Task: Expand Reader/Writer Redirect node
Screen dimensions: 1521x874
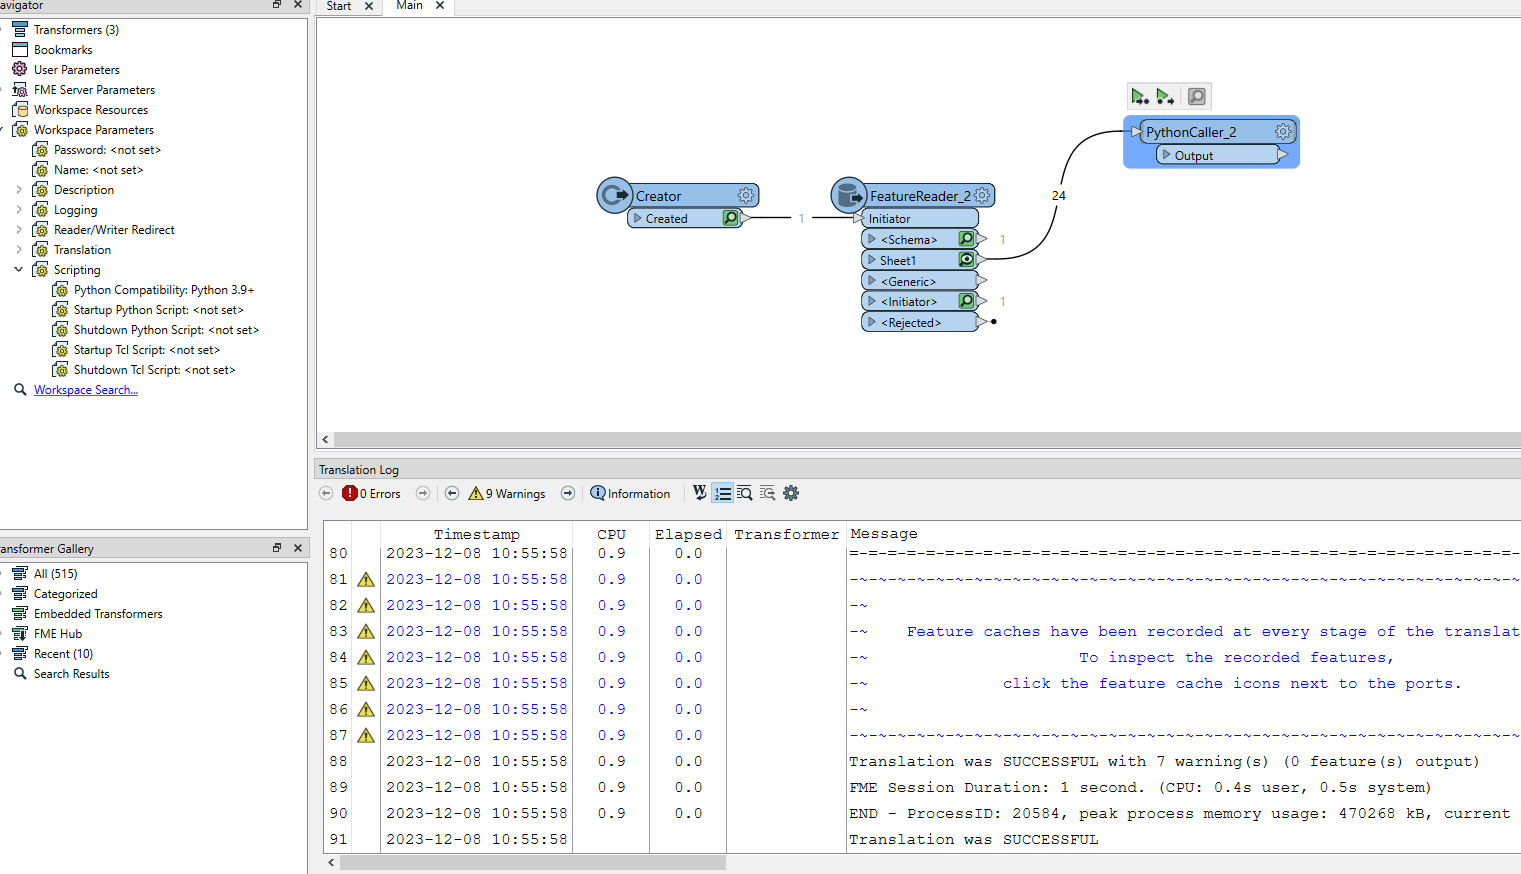Action: tap(19, 229)
